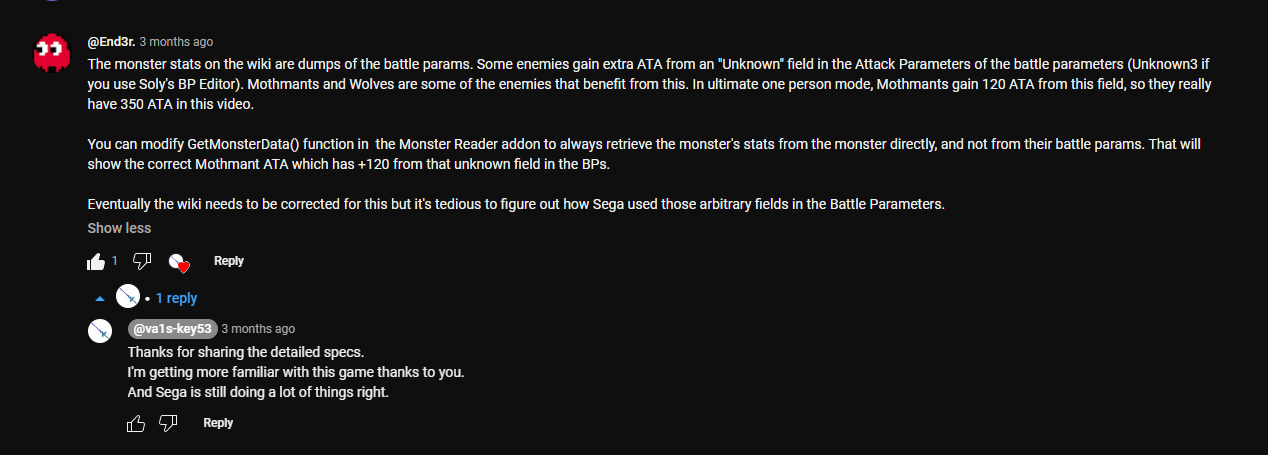The width and height of the screenshot is (1268, 455).
Task: Collapse the long comment with Show less
Action: [119, 228]
